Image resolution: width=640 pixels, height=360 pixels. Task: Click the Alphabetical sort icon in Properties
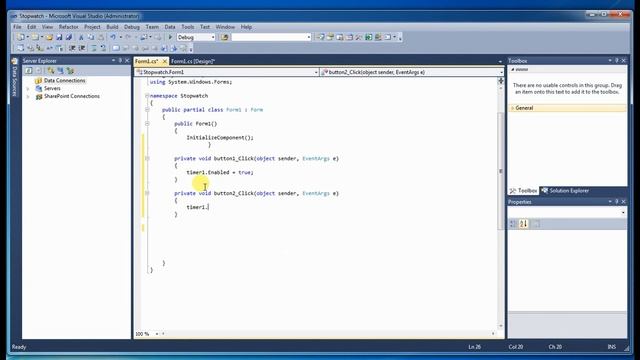pos(524,224)
